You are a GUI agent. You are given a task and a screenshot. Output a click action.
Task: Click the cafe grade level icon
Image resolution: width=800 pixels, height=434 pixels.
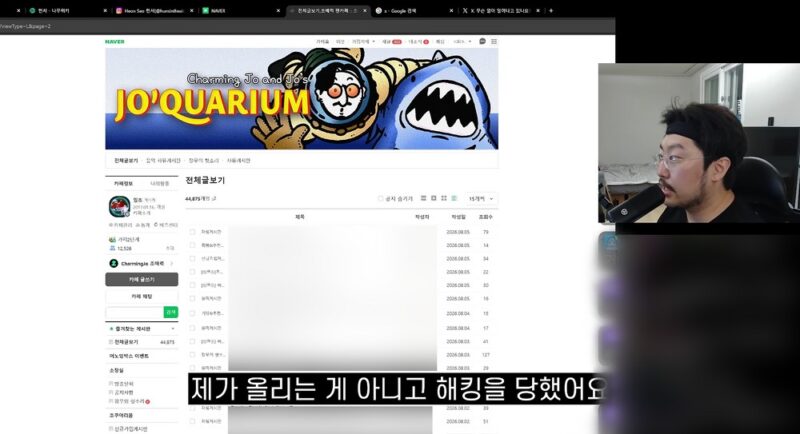coord(112,239)
